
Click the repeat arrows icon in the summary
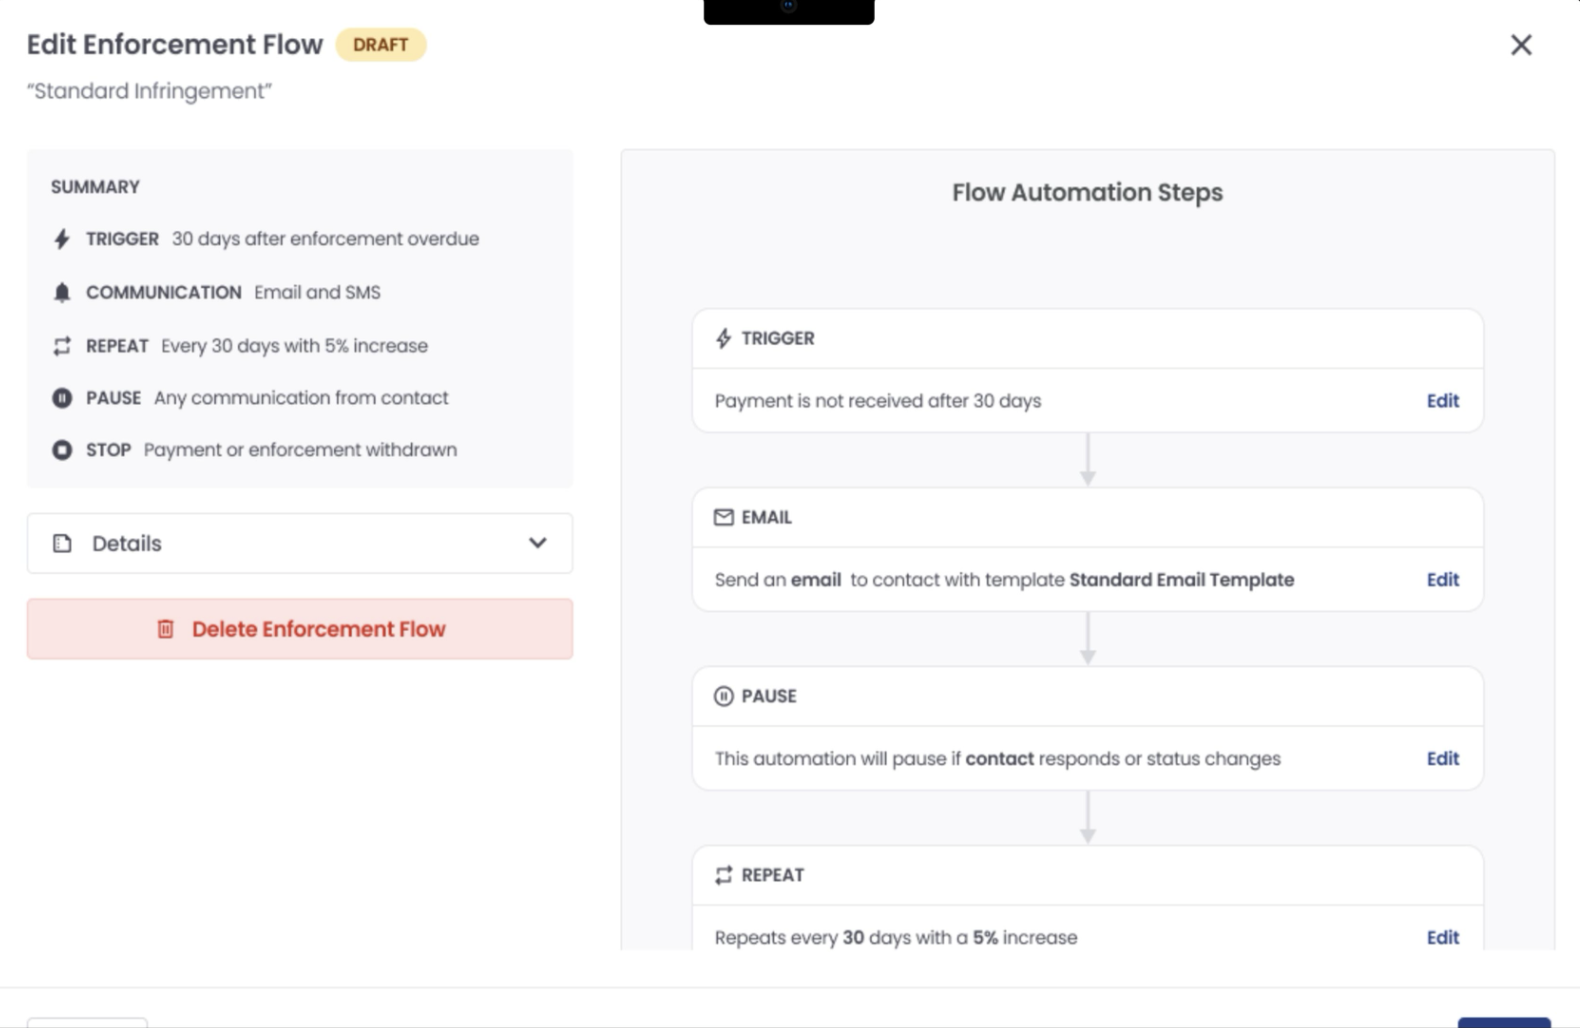point(61,345)
